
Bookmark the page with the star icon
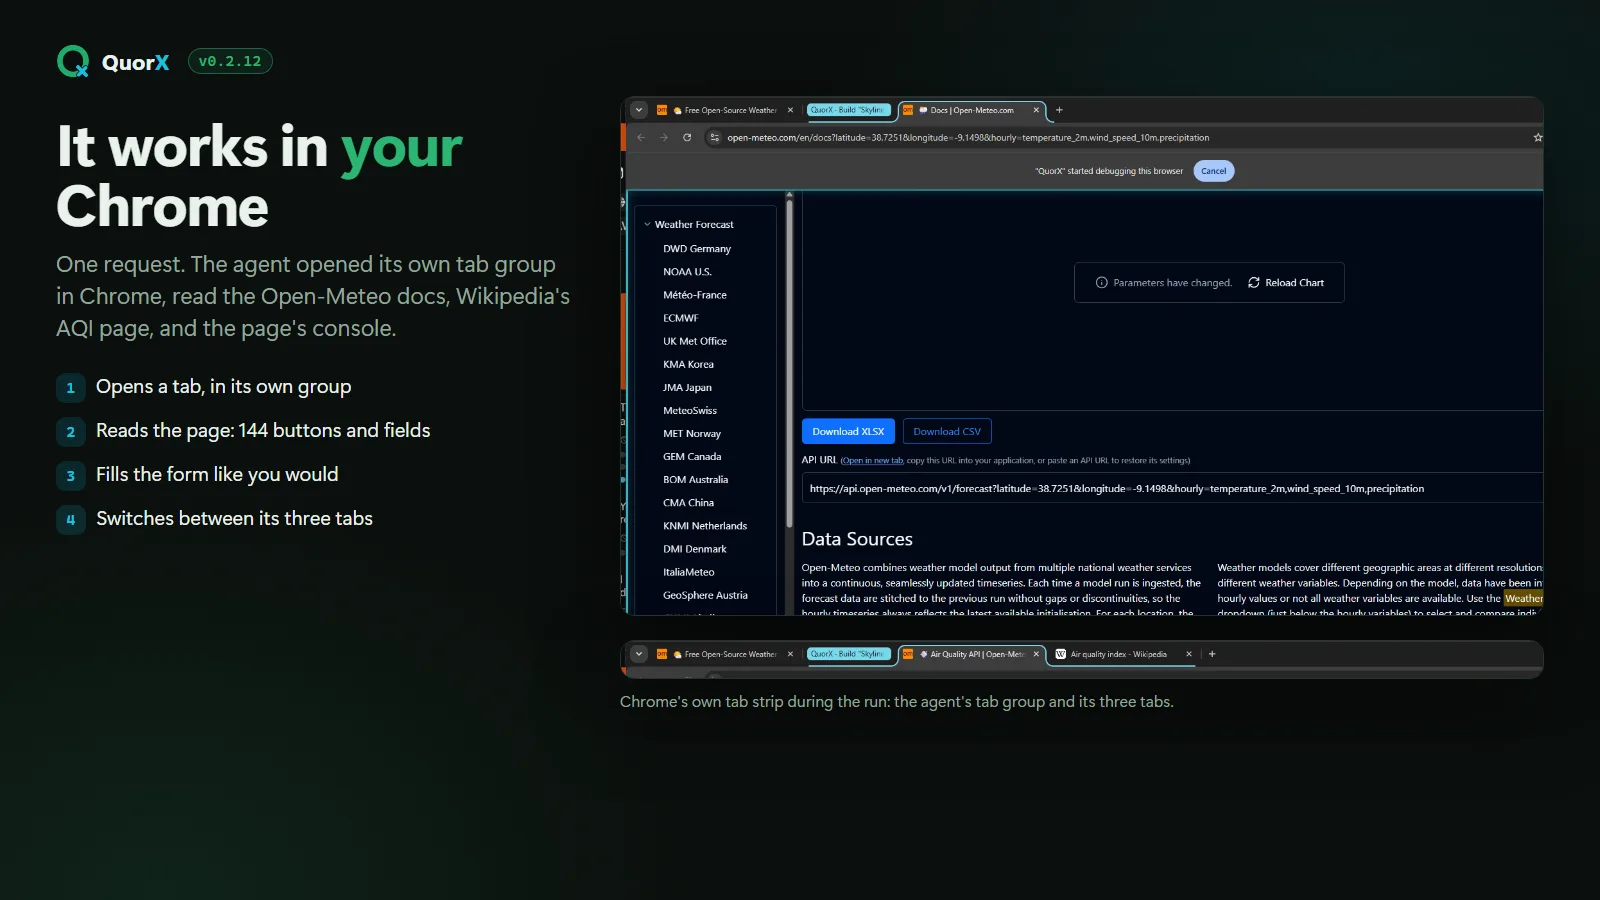[1538, 138]
